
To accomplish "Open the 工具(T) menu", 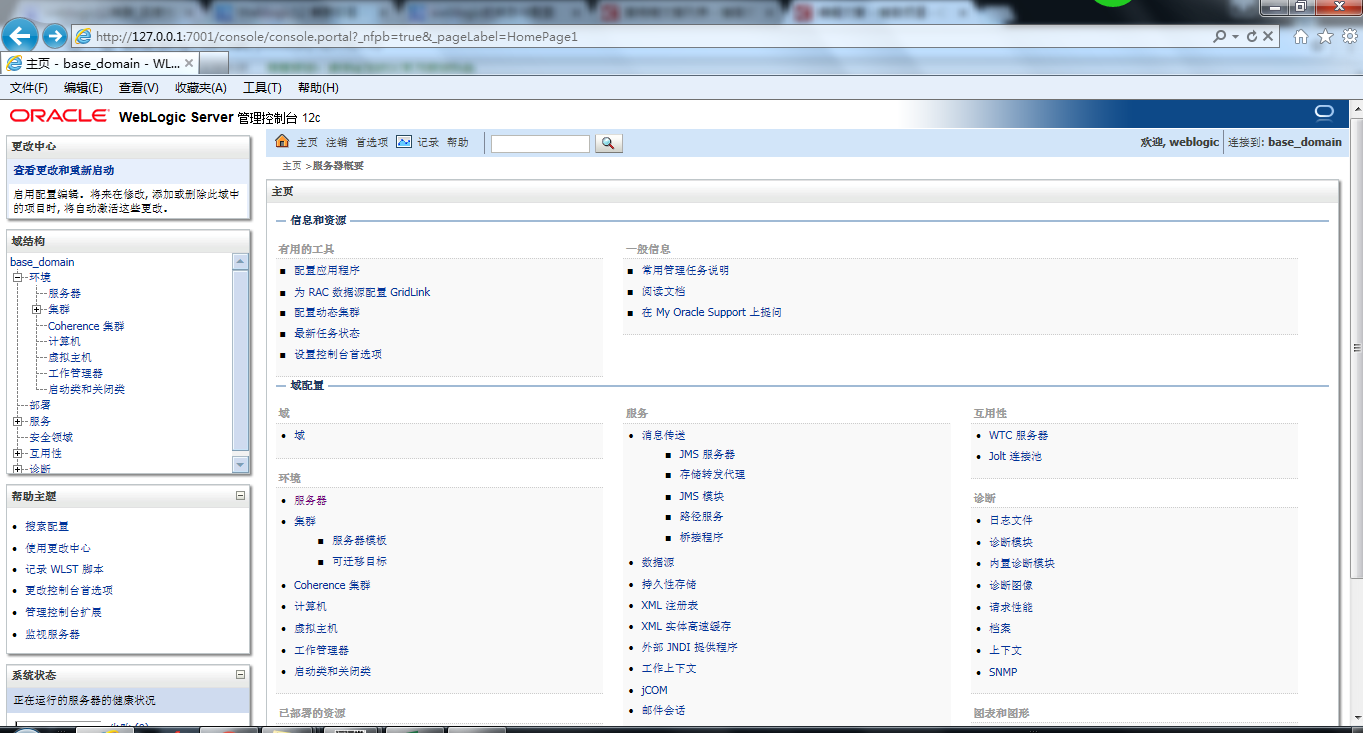I will coord(262,88).
